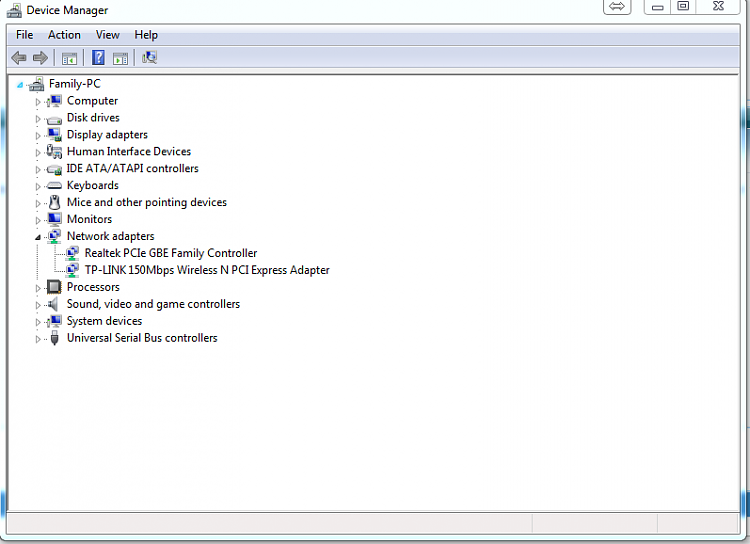This screenshot has width=750, height=544.
Task: Open the Help menu
Action: [x=146, y=35]
